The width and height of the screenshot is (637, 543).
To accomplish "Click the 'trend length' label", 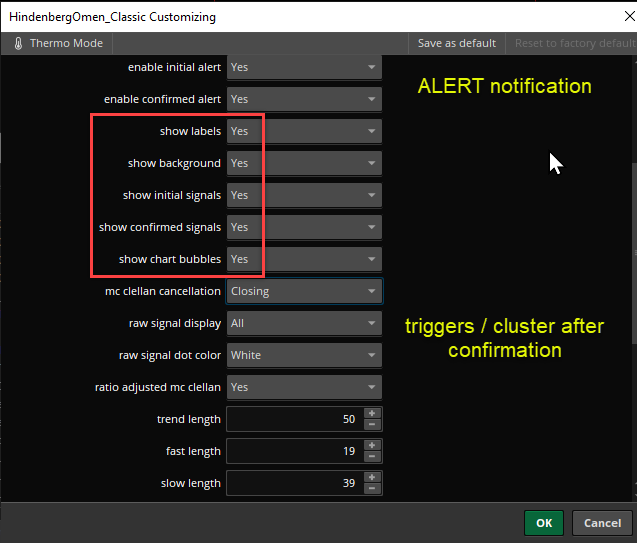I will 189,419.
